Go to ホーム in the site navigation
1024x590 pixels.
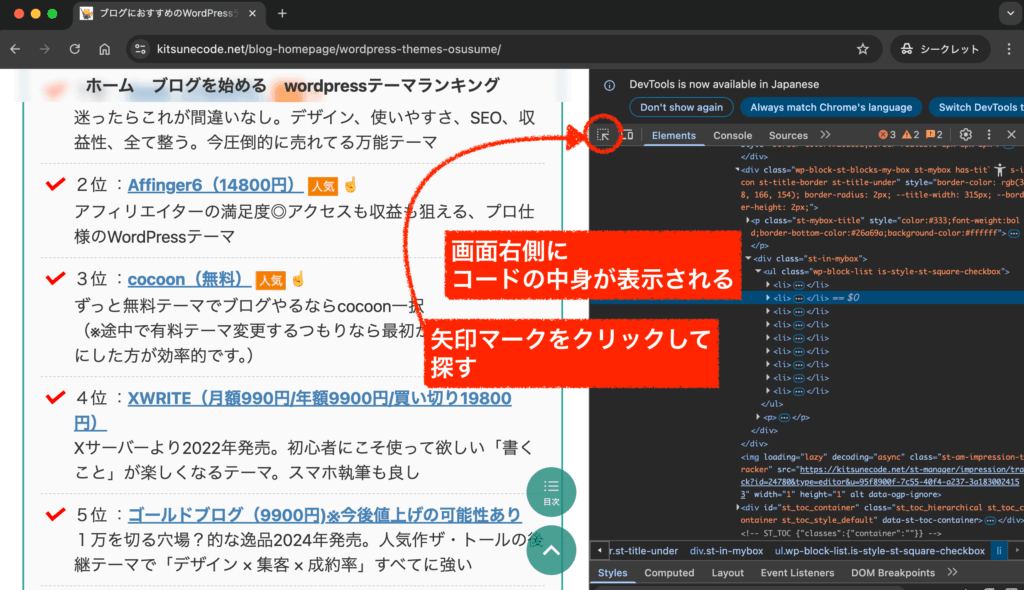click(x=110, y=86)
